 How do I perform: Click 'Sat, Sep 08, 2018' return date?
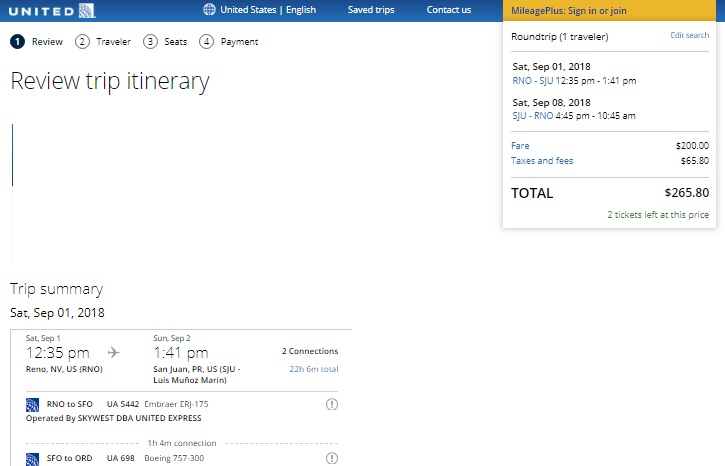point(551,102)
